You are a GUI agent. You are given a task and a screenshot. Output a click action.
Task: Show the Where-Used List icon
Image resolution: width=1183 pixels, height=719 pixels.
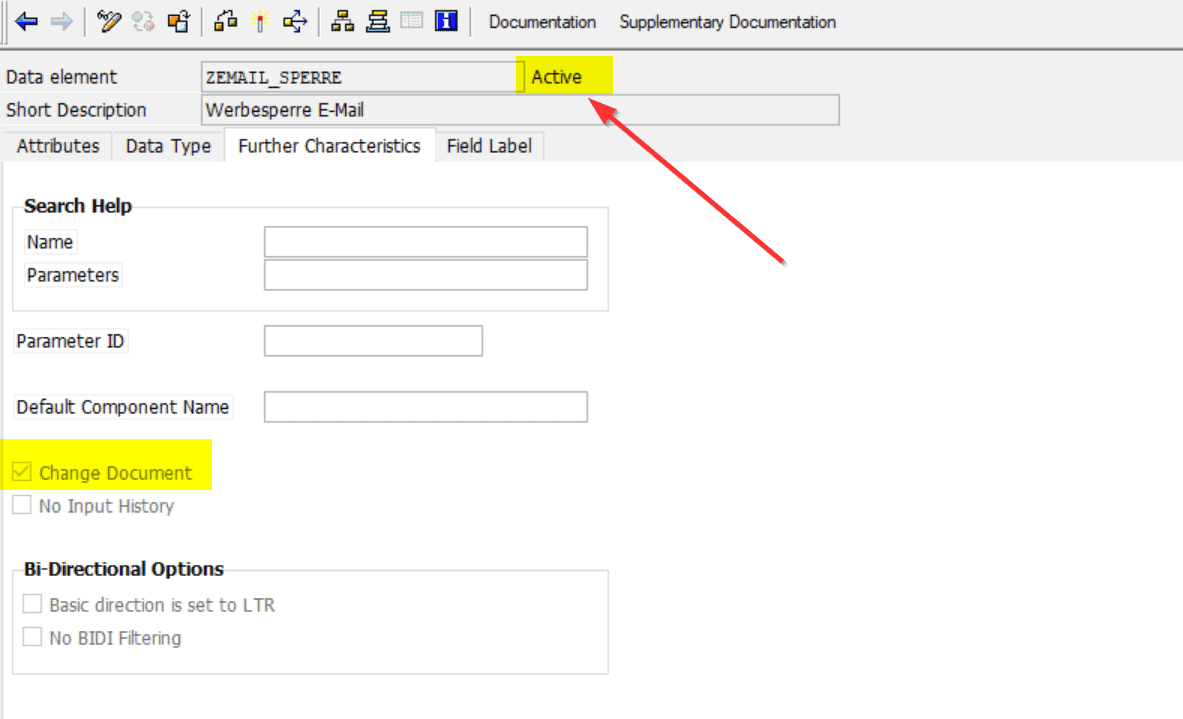(225, 20)
